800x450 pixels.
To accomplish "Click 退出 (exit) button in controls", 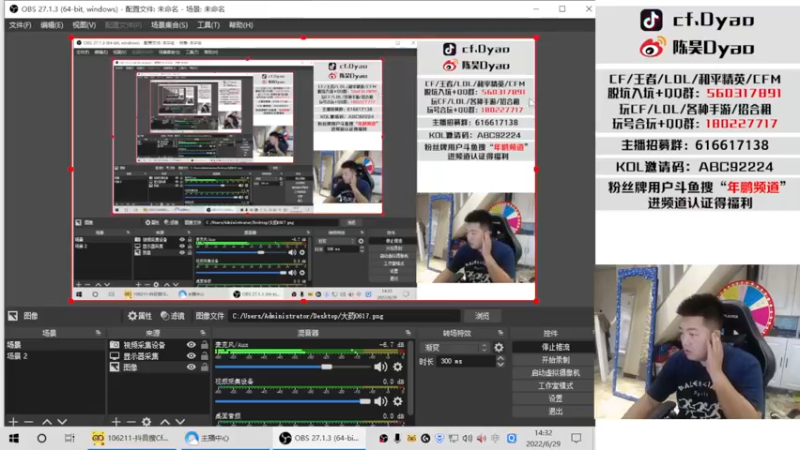I will [x=555, y=411].
